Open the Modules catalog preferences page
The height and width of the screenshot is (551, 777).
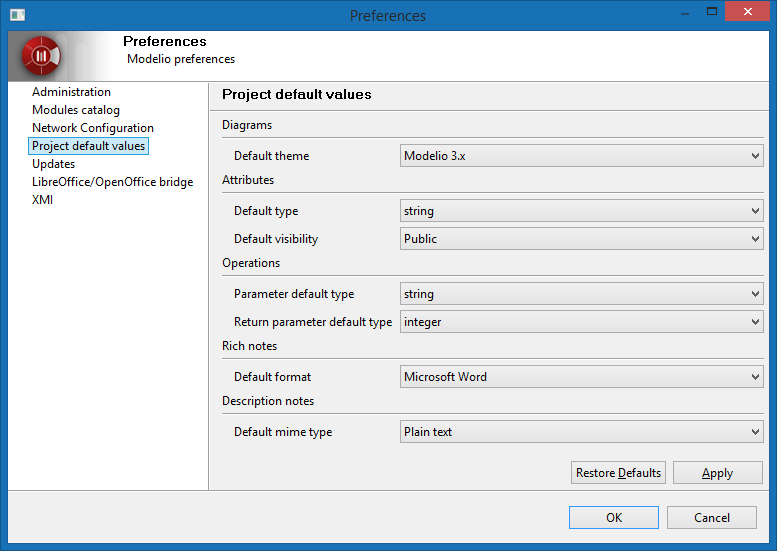(x=76, y=110)
